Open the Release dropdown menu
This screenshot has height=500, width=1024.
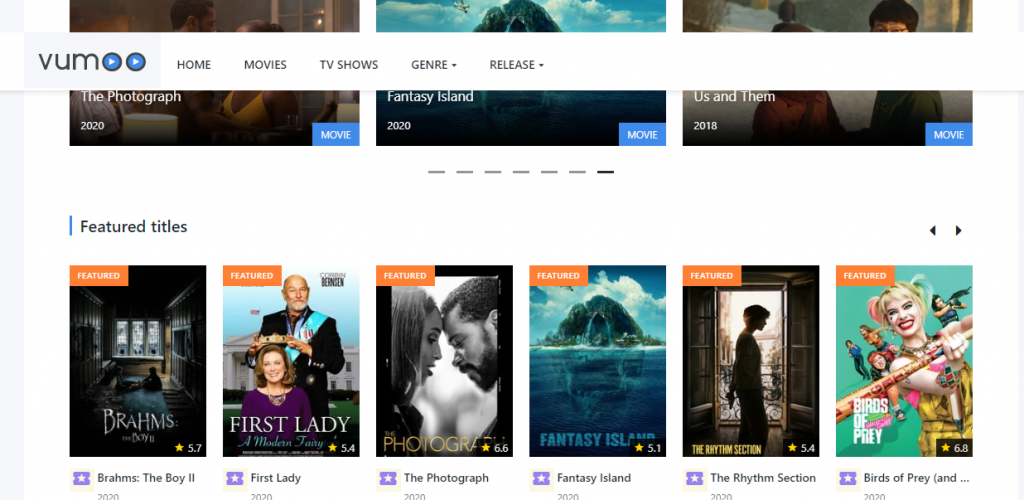pos(516,65)
